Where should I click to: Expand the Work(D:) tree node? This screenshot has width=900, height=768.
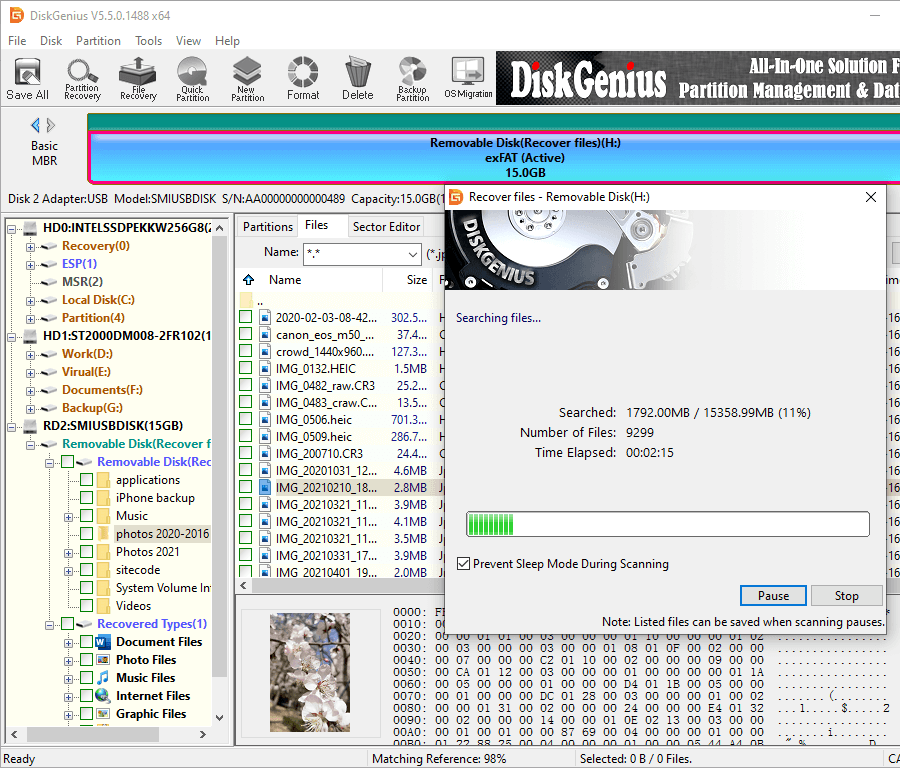click(31, 354)
